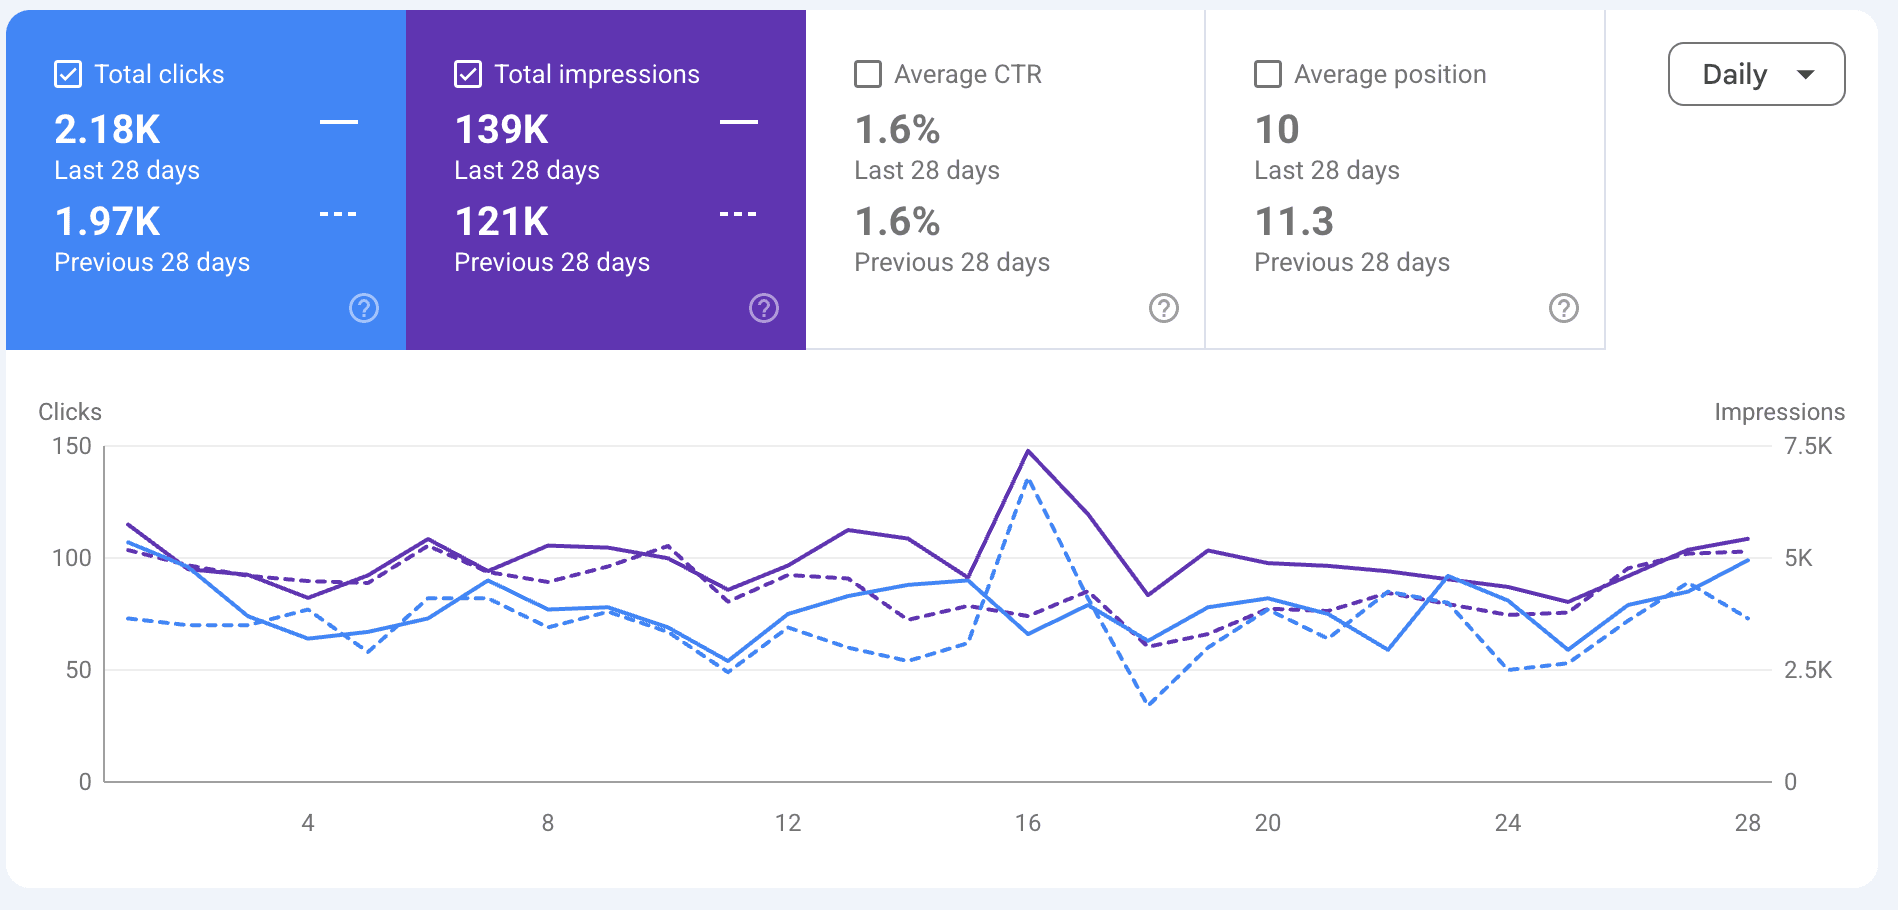
Task: Click the dashed line legend in Total clicks card
Action: click(339, 214)
